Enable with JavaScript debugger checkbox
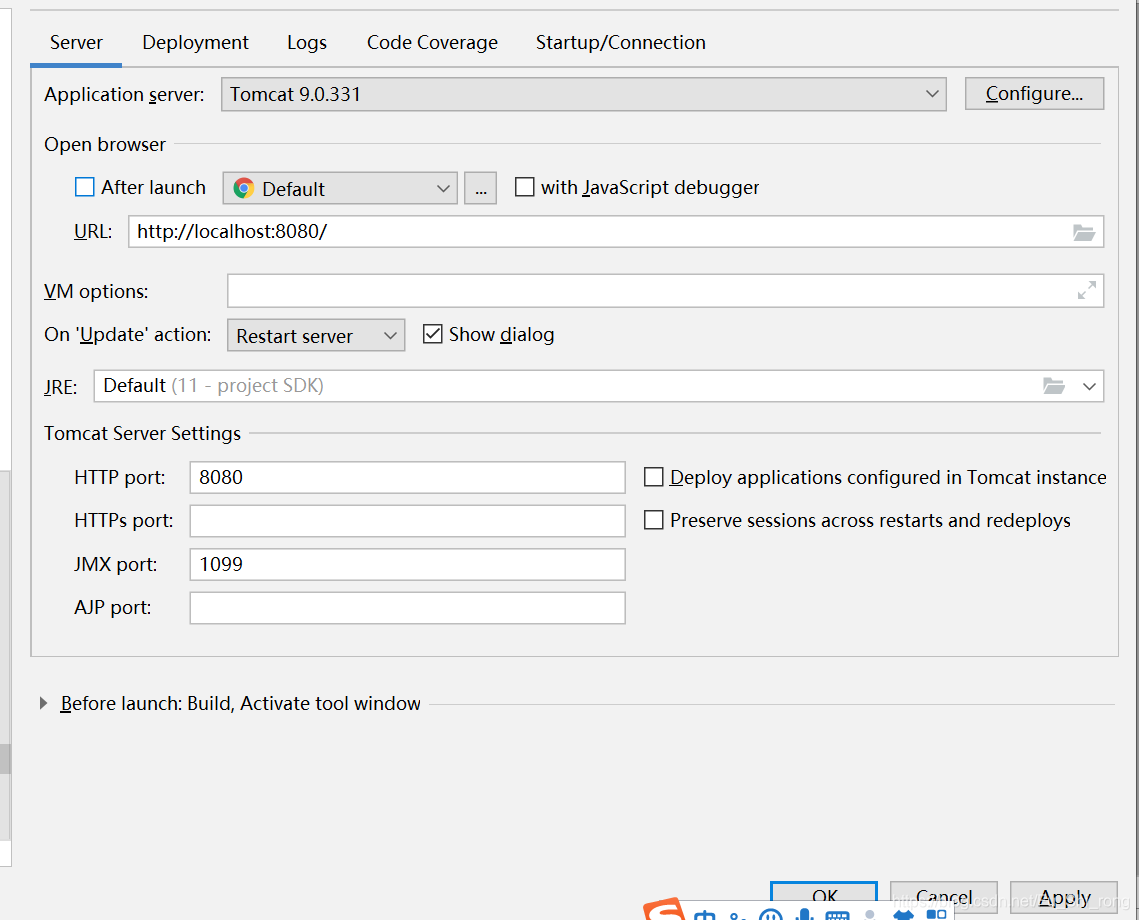1139x920 pixels. click(x=524, y=187)
